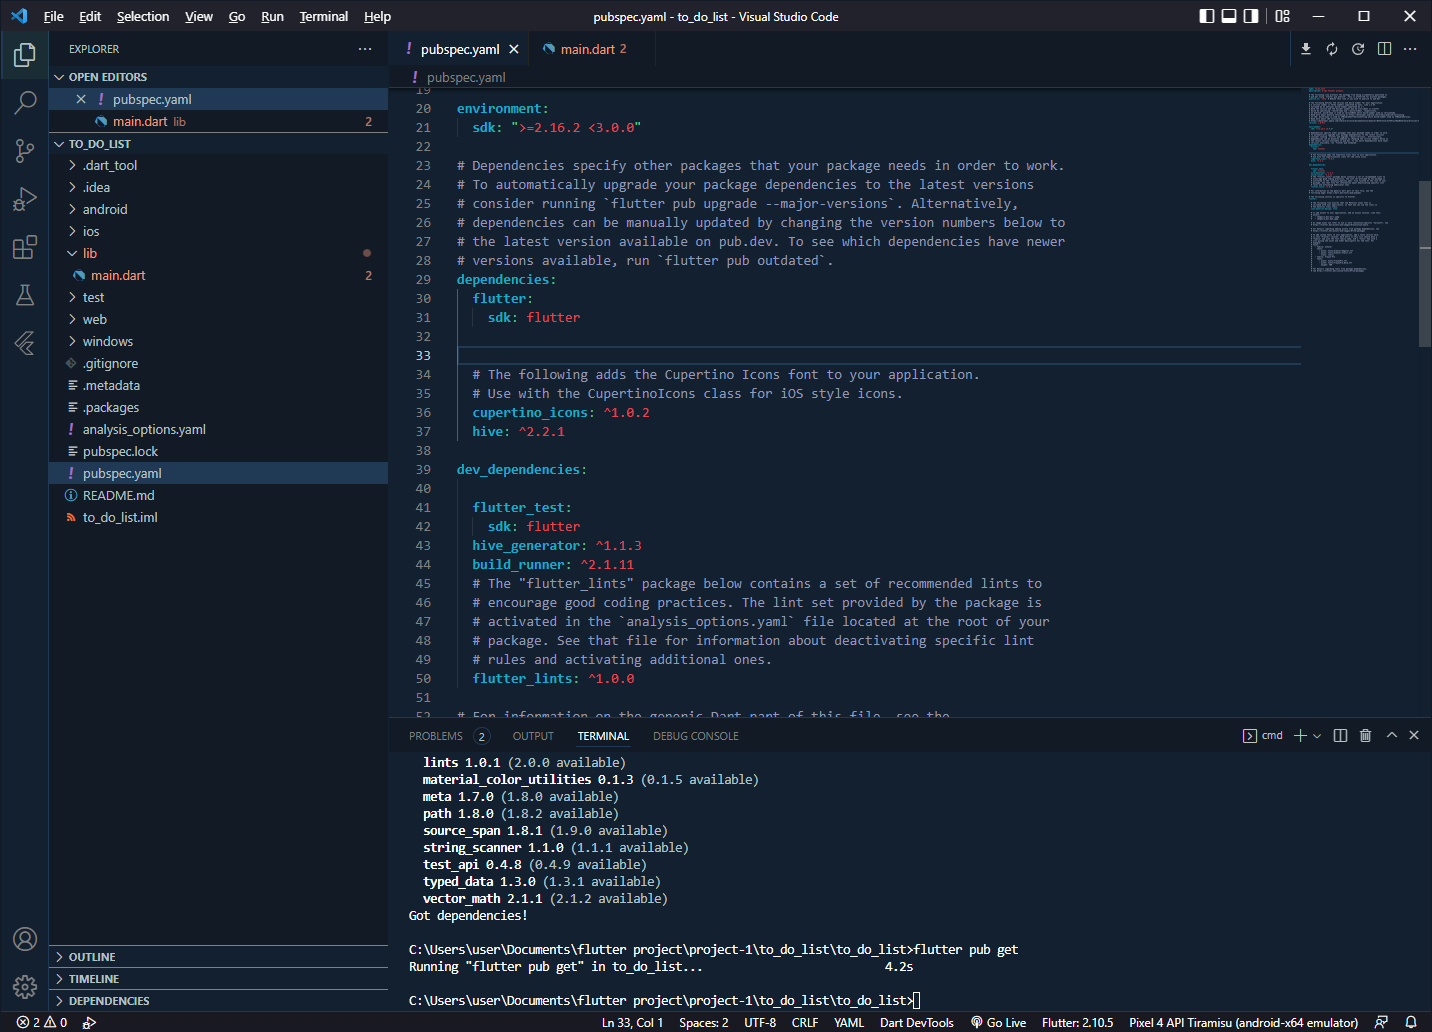Click the Get Packages download icon

click(x=1306, y=49)
